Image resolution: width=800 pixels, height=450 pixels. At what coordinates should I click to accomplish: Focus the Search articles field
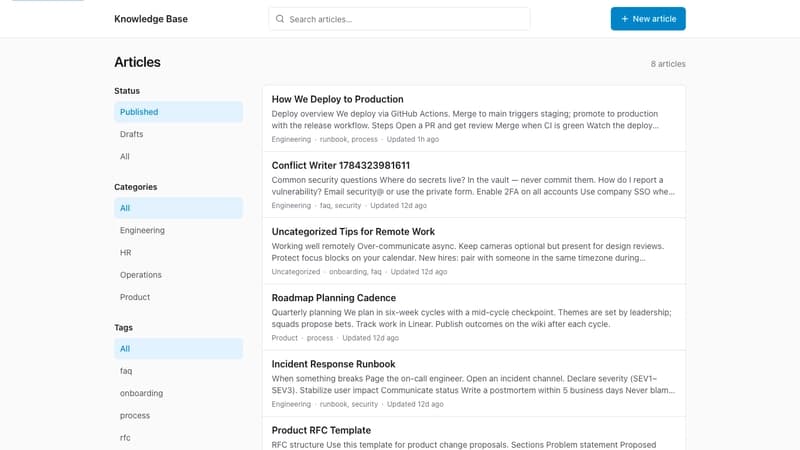click(x=399, y=19)
